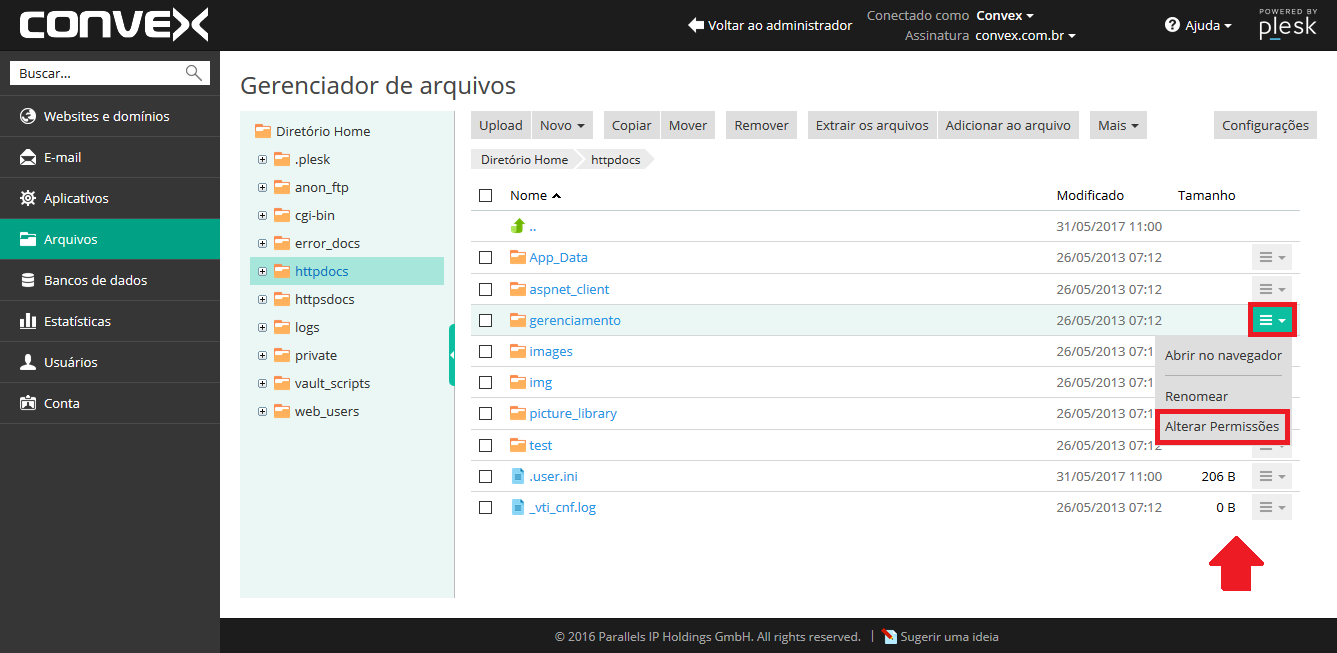Open the Mais dropdown
Image resolution: width=1337 pixels, height=653 pixels.
pyautogui.click(x=1118, y=125)
